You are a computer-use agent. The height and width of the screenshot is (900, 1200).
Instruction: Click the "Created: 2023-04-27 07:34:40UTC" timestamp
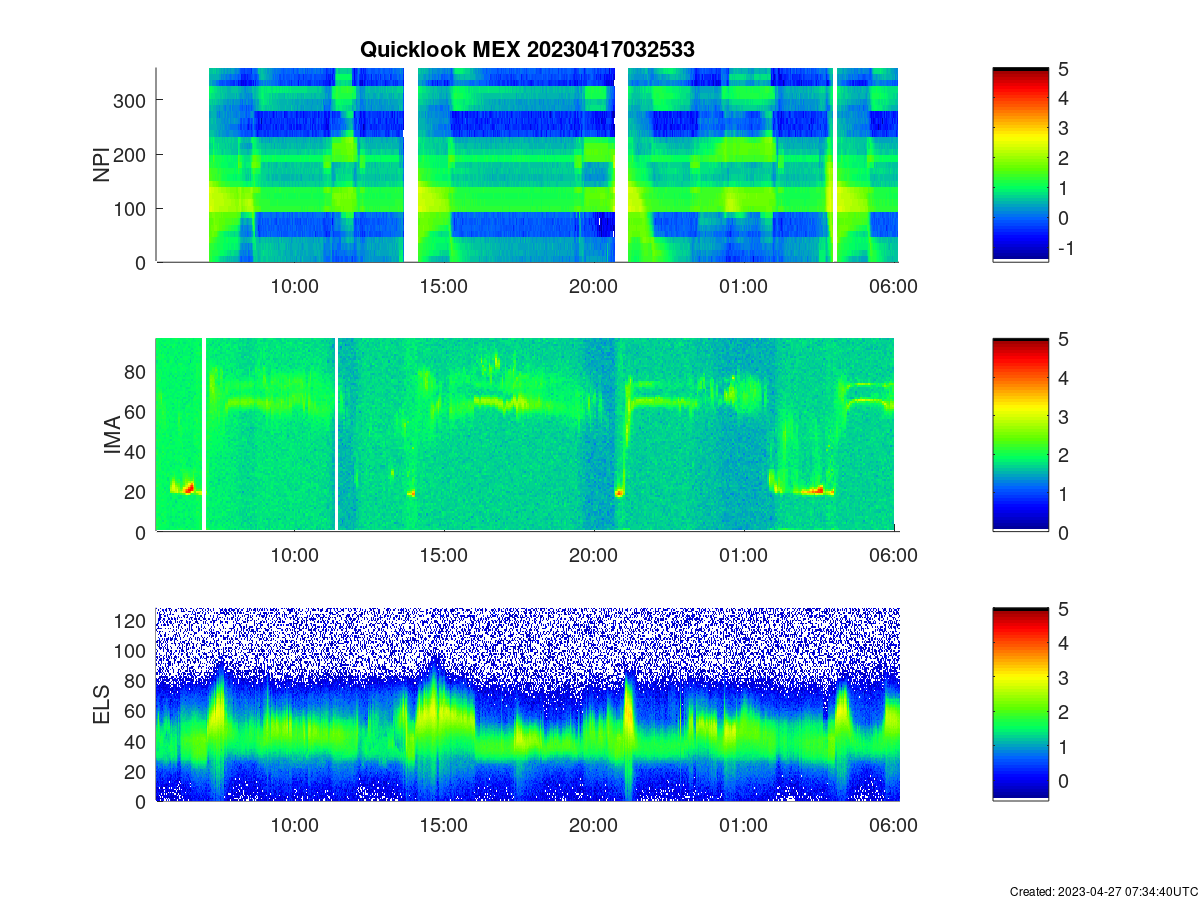tap(1103, 891)
